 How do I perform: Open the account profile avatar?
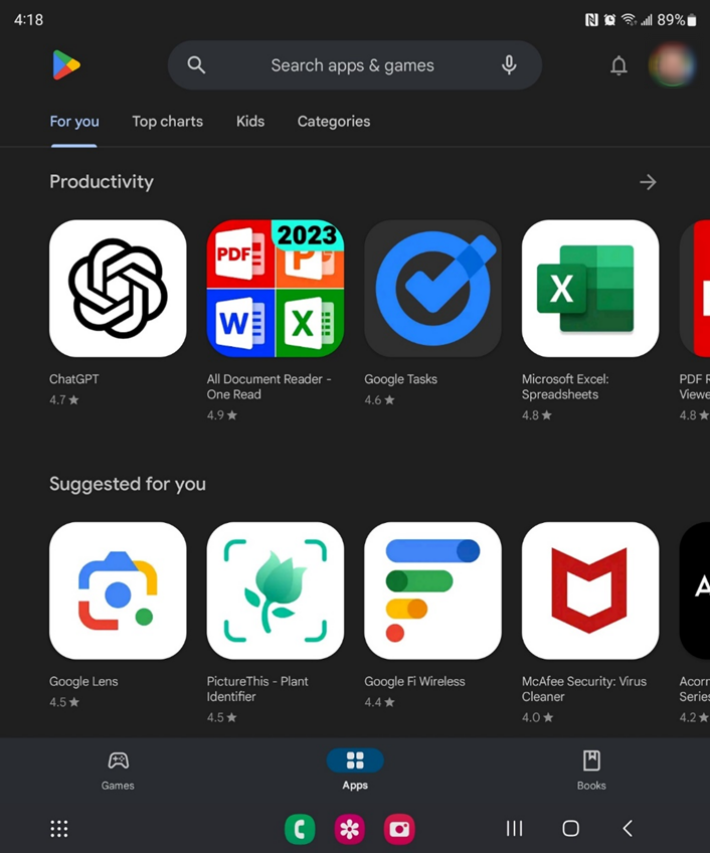coord(672,65)
